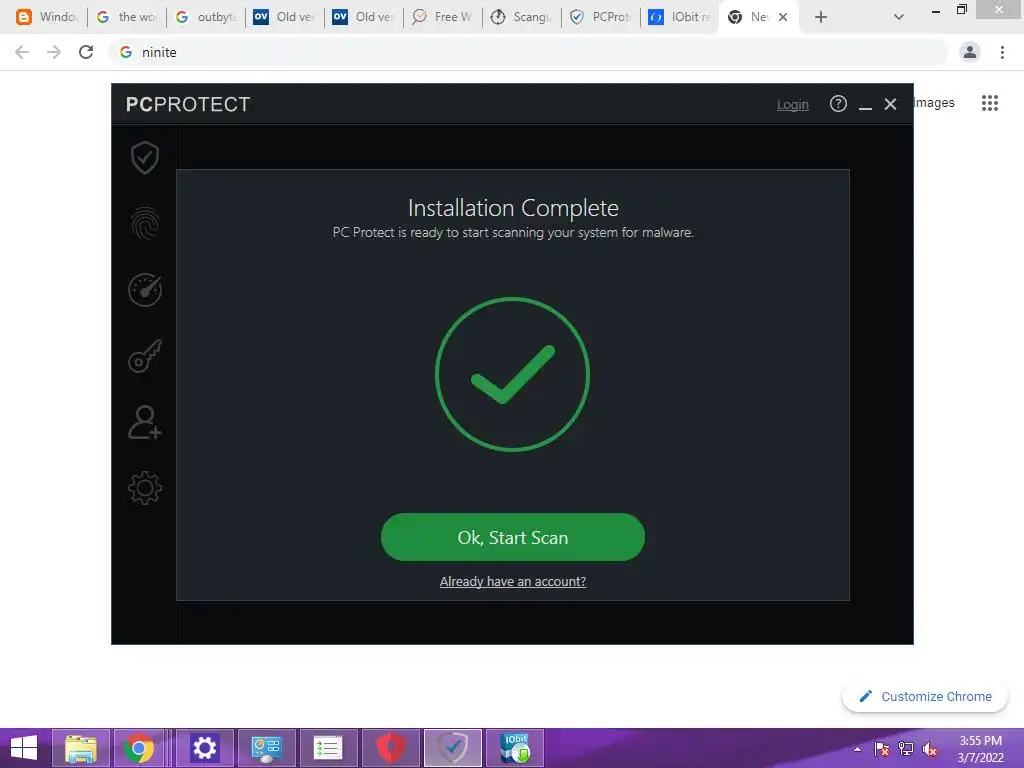The height and width of the screenshot is (768, 1024).
Task: Switch to the Windo Blogger tab
Action: tap(48, 17)
